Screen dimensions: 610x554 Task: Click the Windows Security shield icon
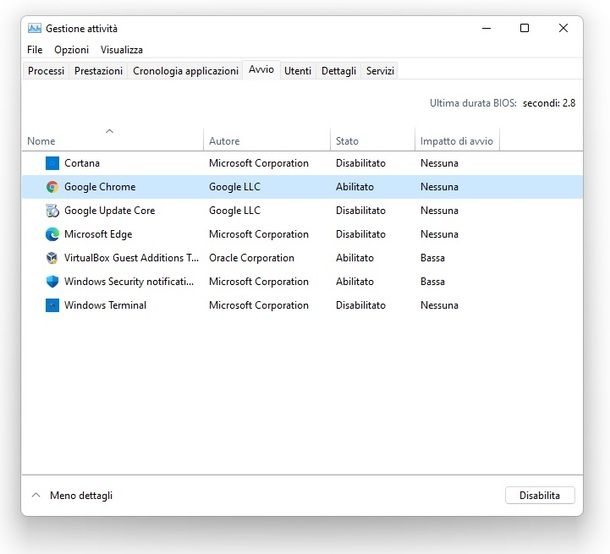[x=52, y=281]
